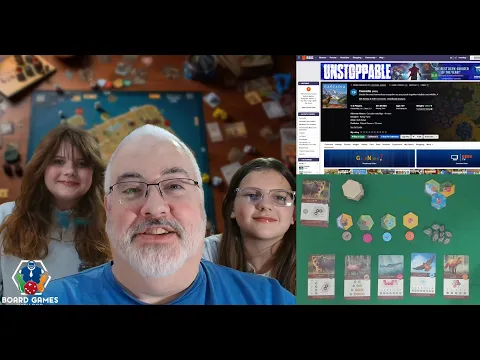Viewport: 480px width, 360px height.
Task: Expand the More tab dropdown
Action: (429, 144)
